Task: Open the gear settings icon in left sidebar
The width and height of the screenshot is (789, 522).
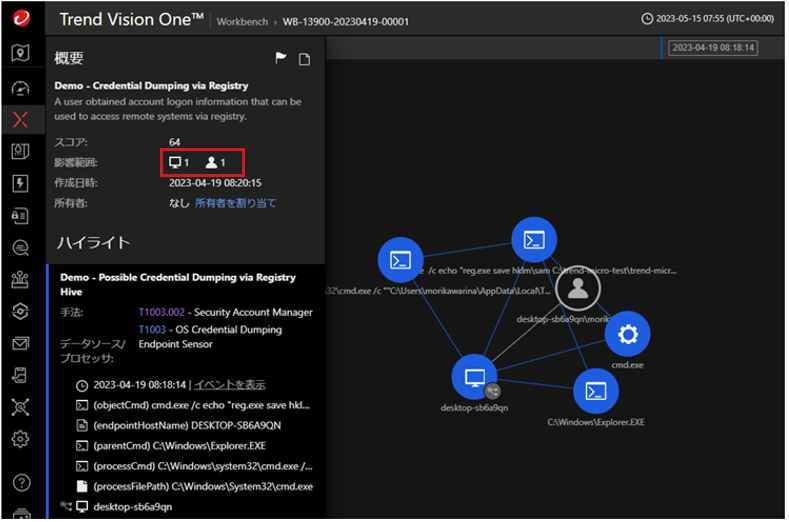Action: tap(20, 439)
